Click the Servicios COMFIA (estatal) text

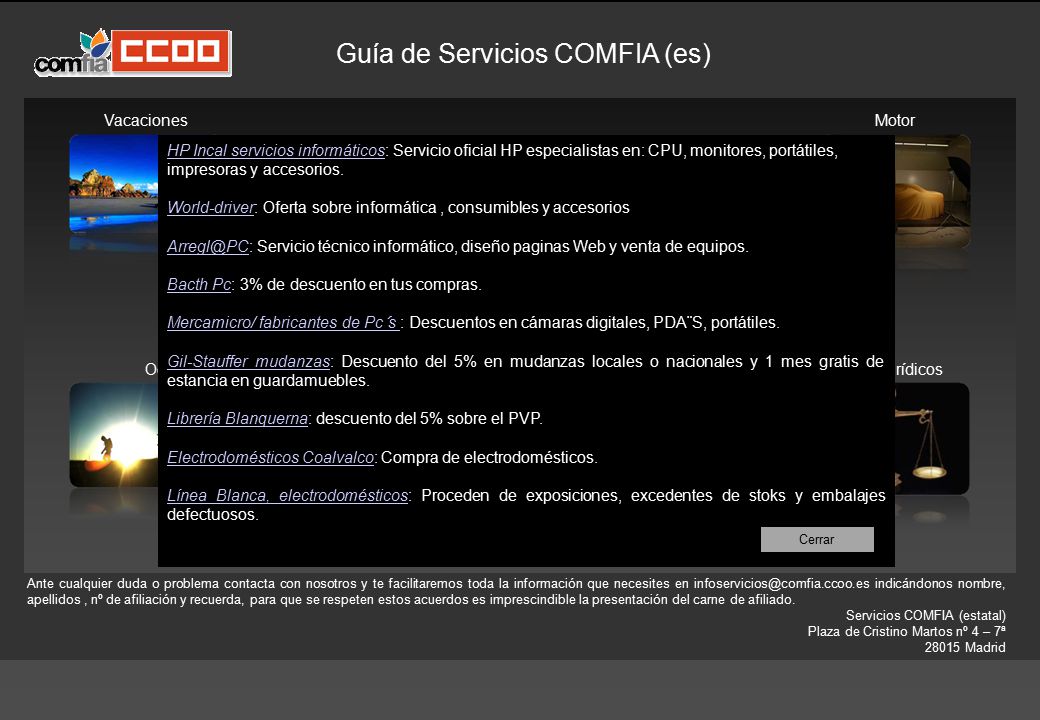[926, 615]
